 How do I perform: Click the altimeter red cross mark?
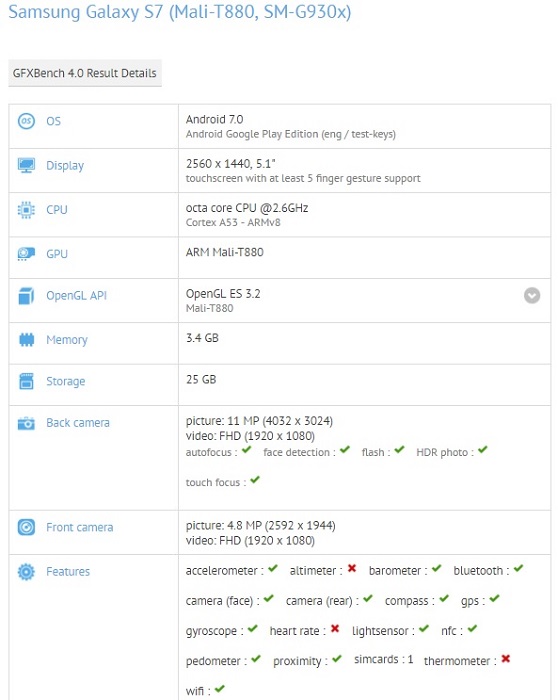[352, 568]
